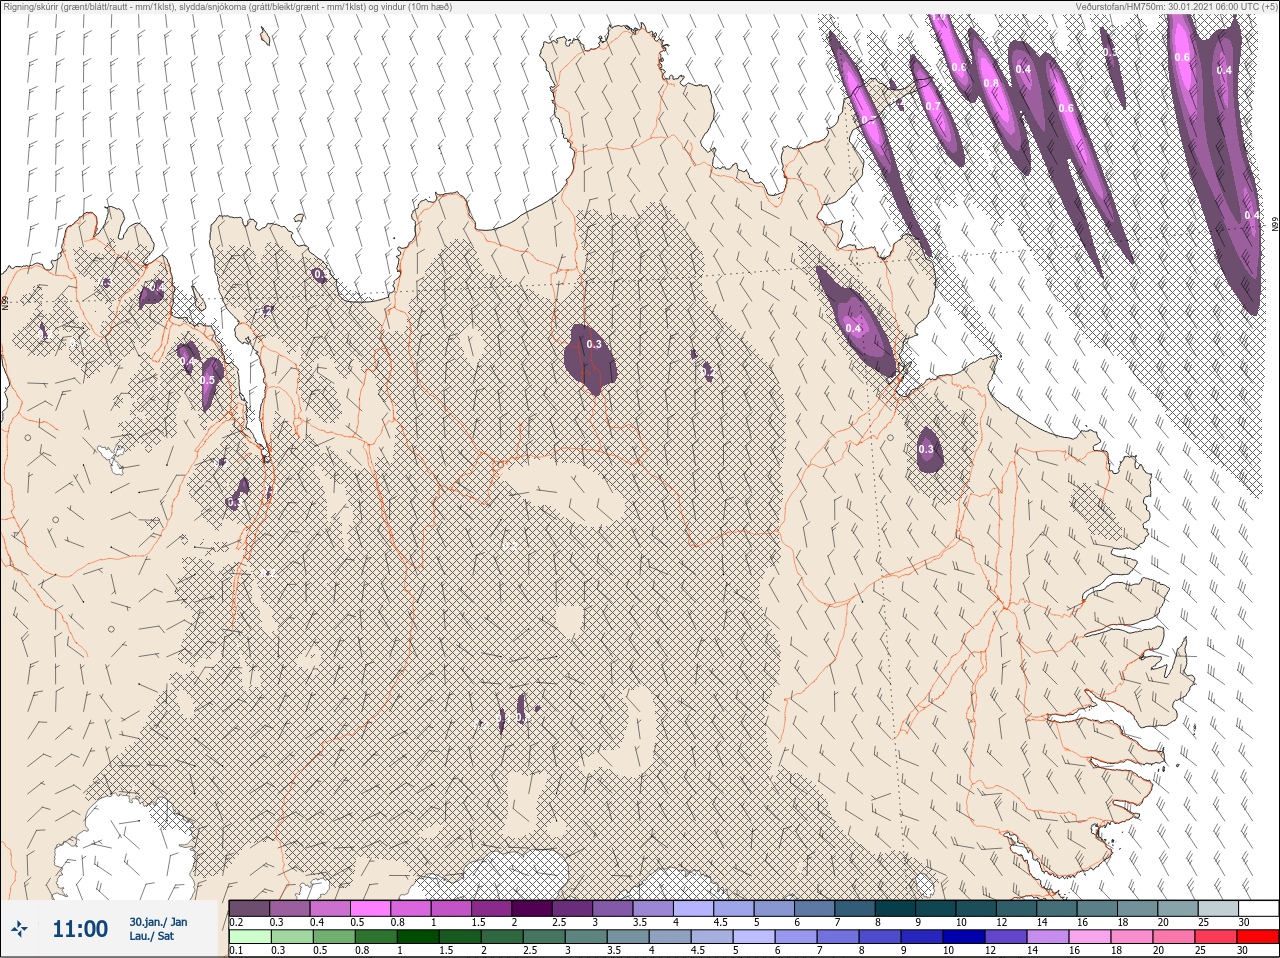Click the 'Lau./ Sat' weekday label

point(151,937)
